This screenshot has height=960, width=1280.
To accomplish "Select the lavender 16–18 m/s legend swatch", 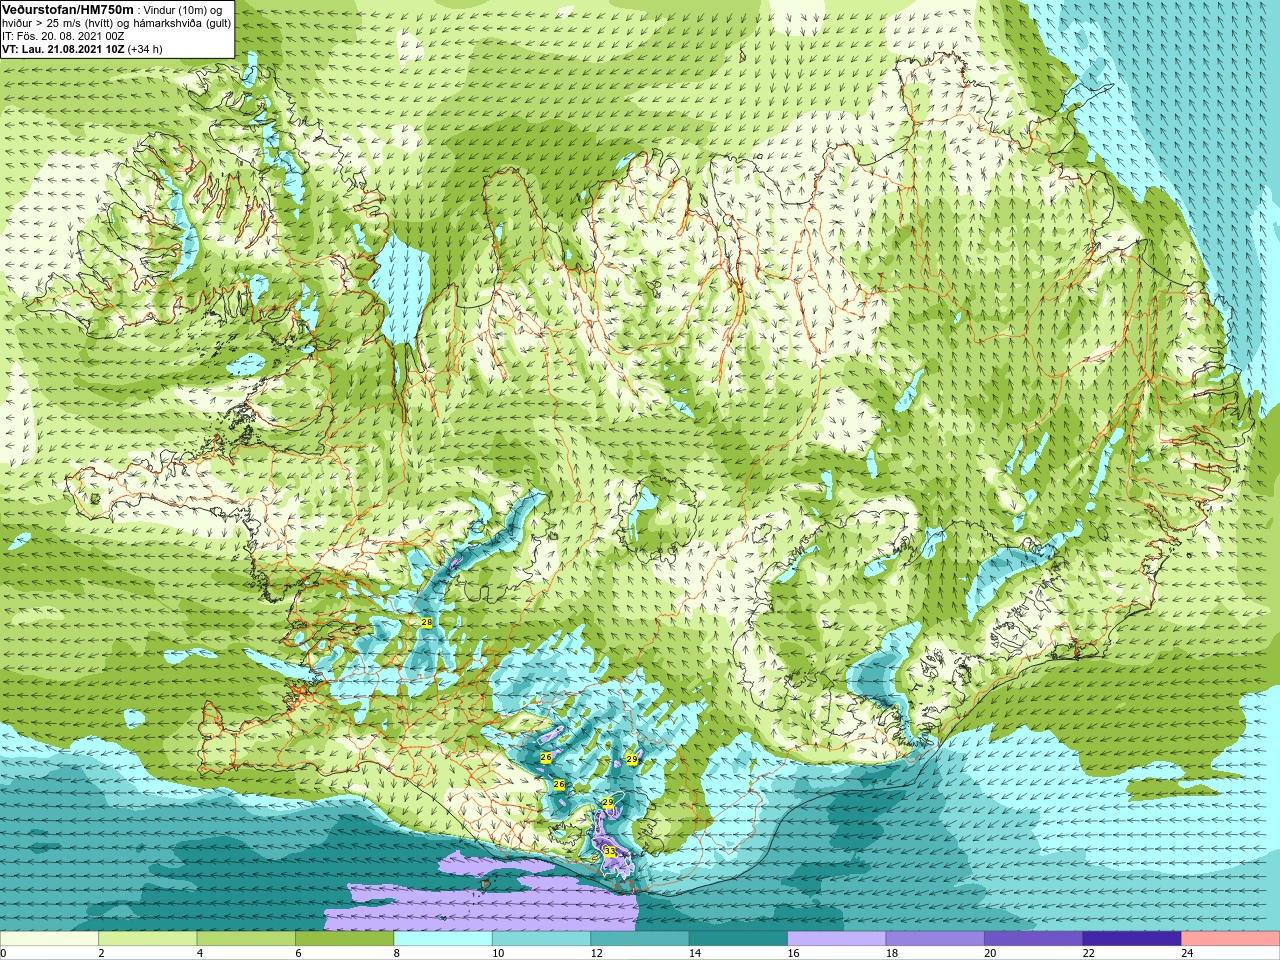I will pyautogui.click(x=837, y=939).
